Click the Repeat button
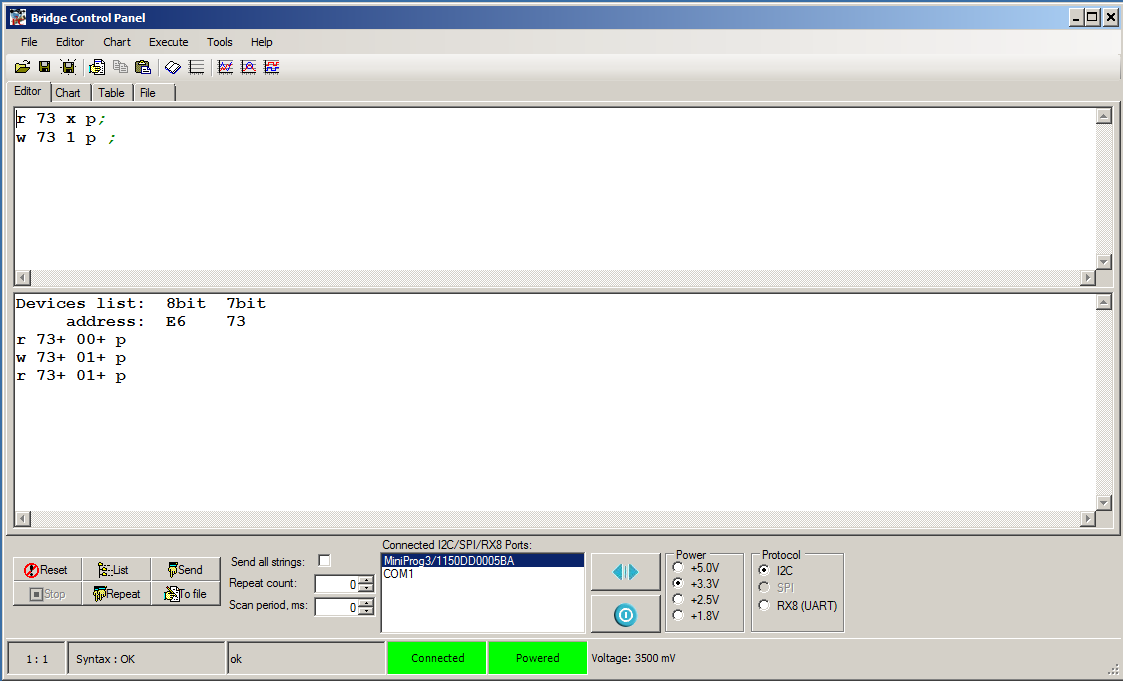 coord(116,594)
